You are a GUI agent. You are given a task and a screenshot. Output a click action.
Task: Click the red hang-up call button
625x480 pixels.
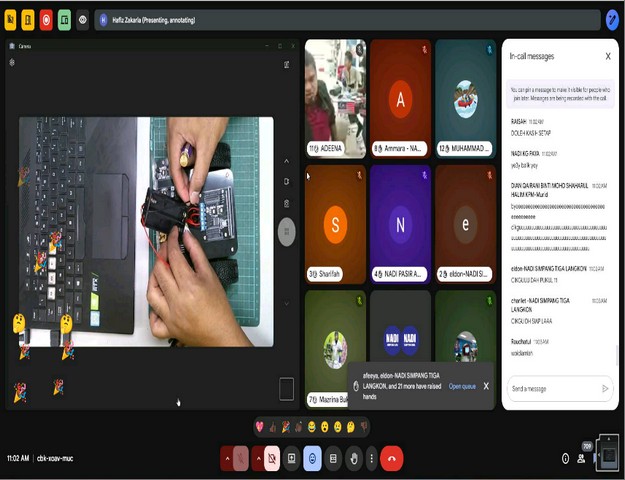coord(391,458)
